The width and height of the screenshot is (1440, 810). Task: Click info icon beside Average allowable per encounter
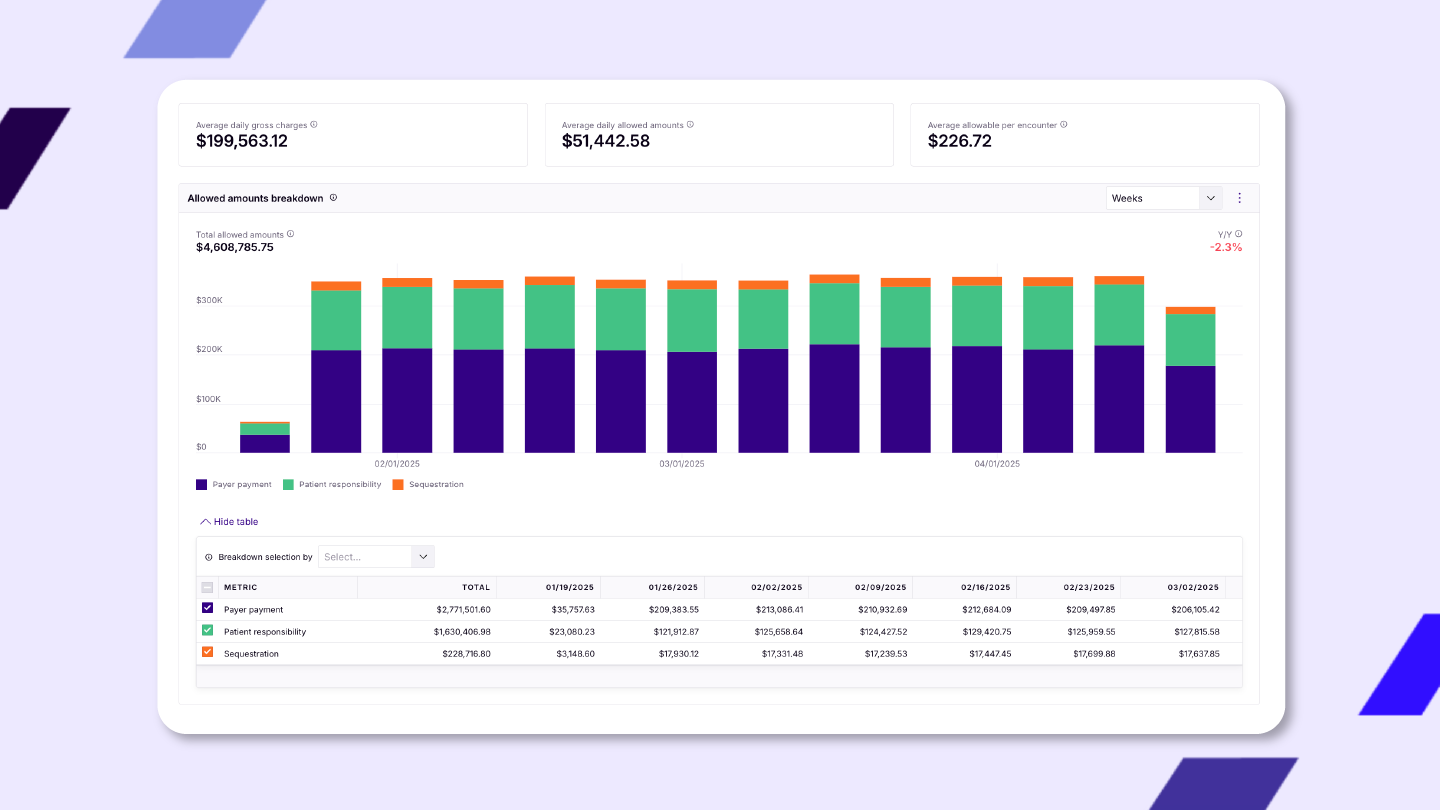point(1063,125)
